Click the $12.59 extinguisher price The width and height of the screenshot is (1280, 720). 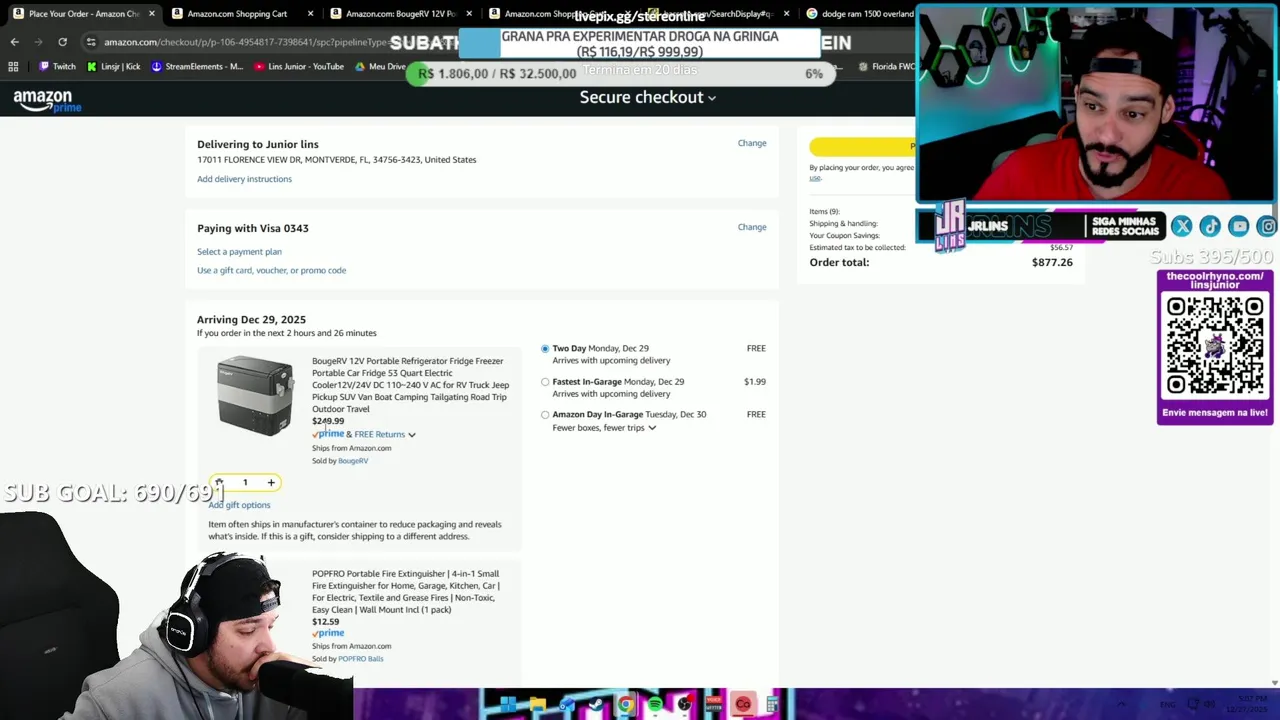point(325,622)
